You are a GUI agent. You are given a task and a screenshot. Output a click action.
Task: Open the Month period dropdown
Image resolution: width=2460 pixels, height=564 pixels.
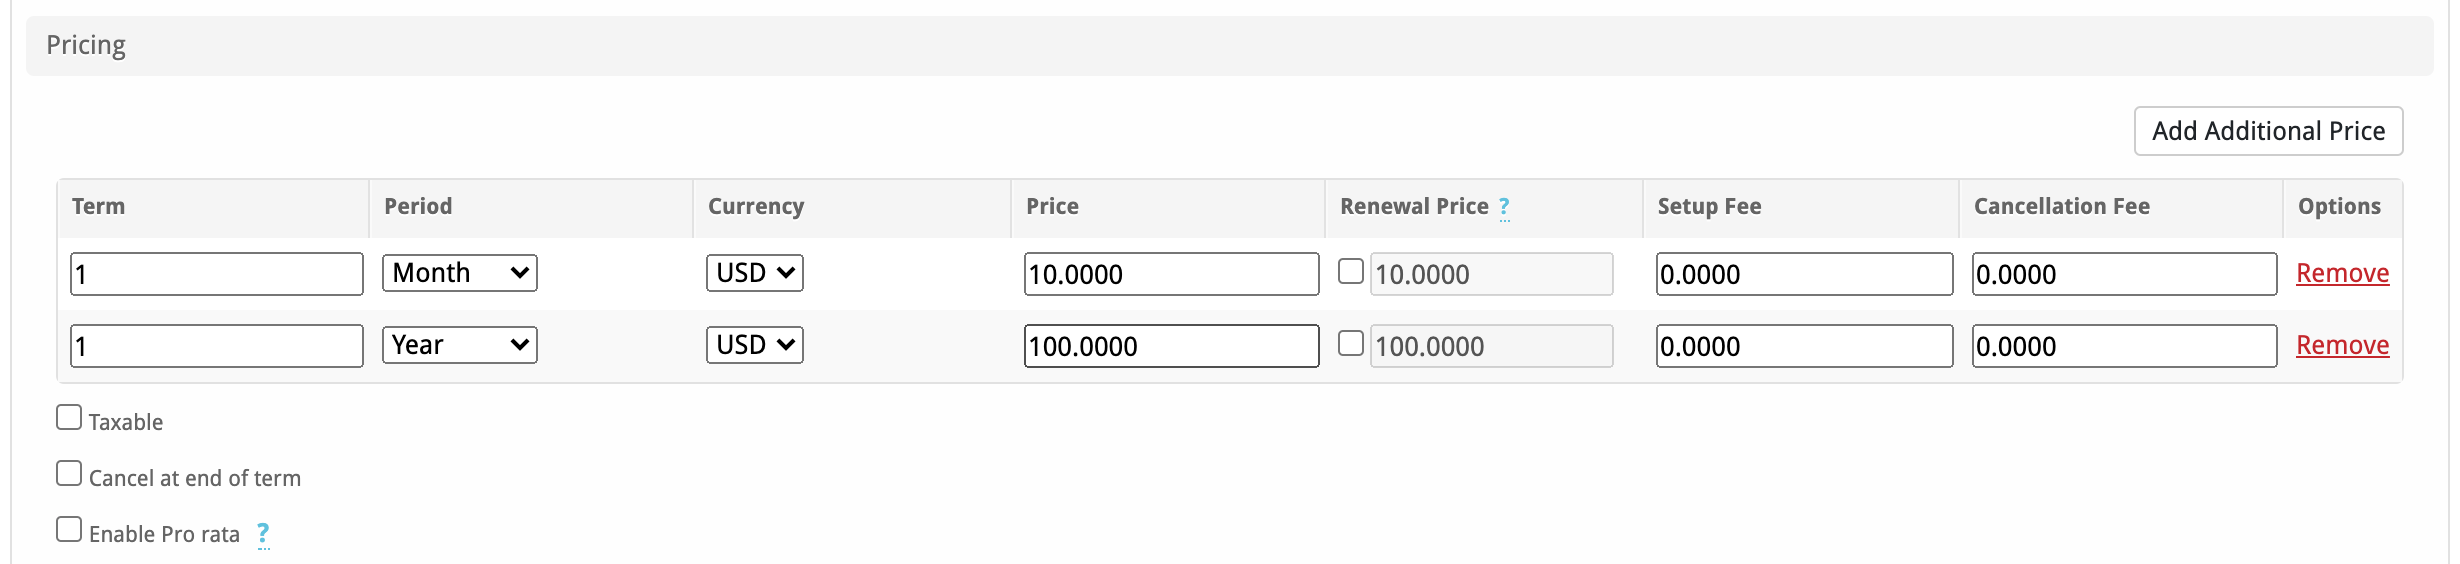click(x=460, y=273)
